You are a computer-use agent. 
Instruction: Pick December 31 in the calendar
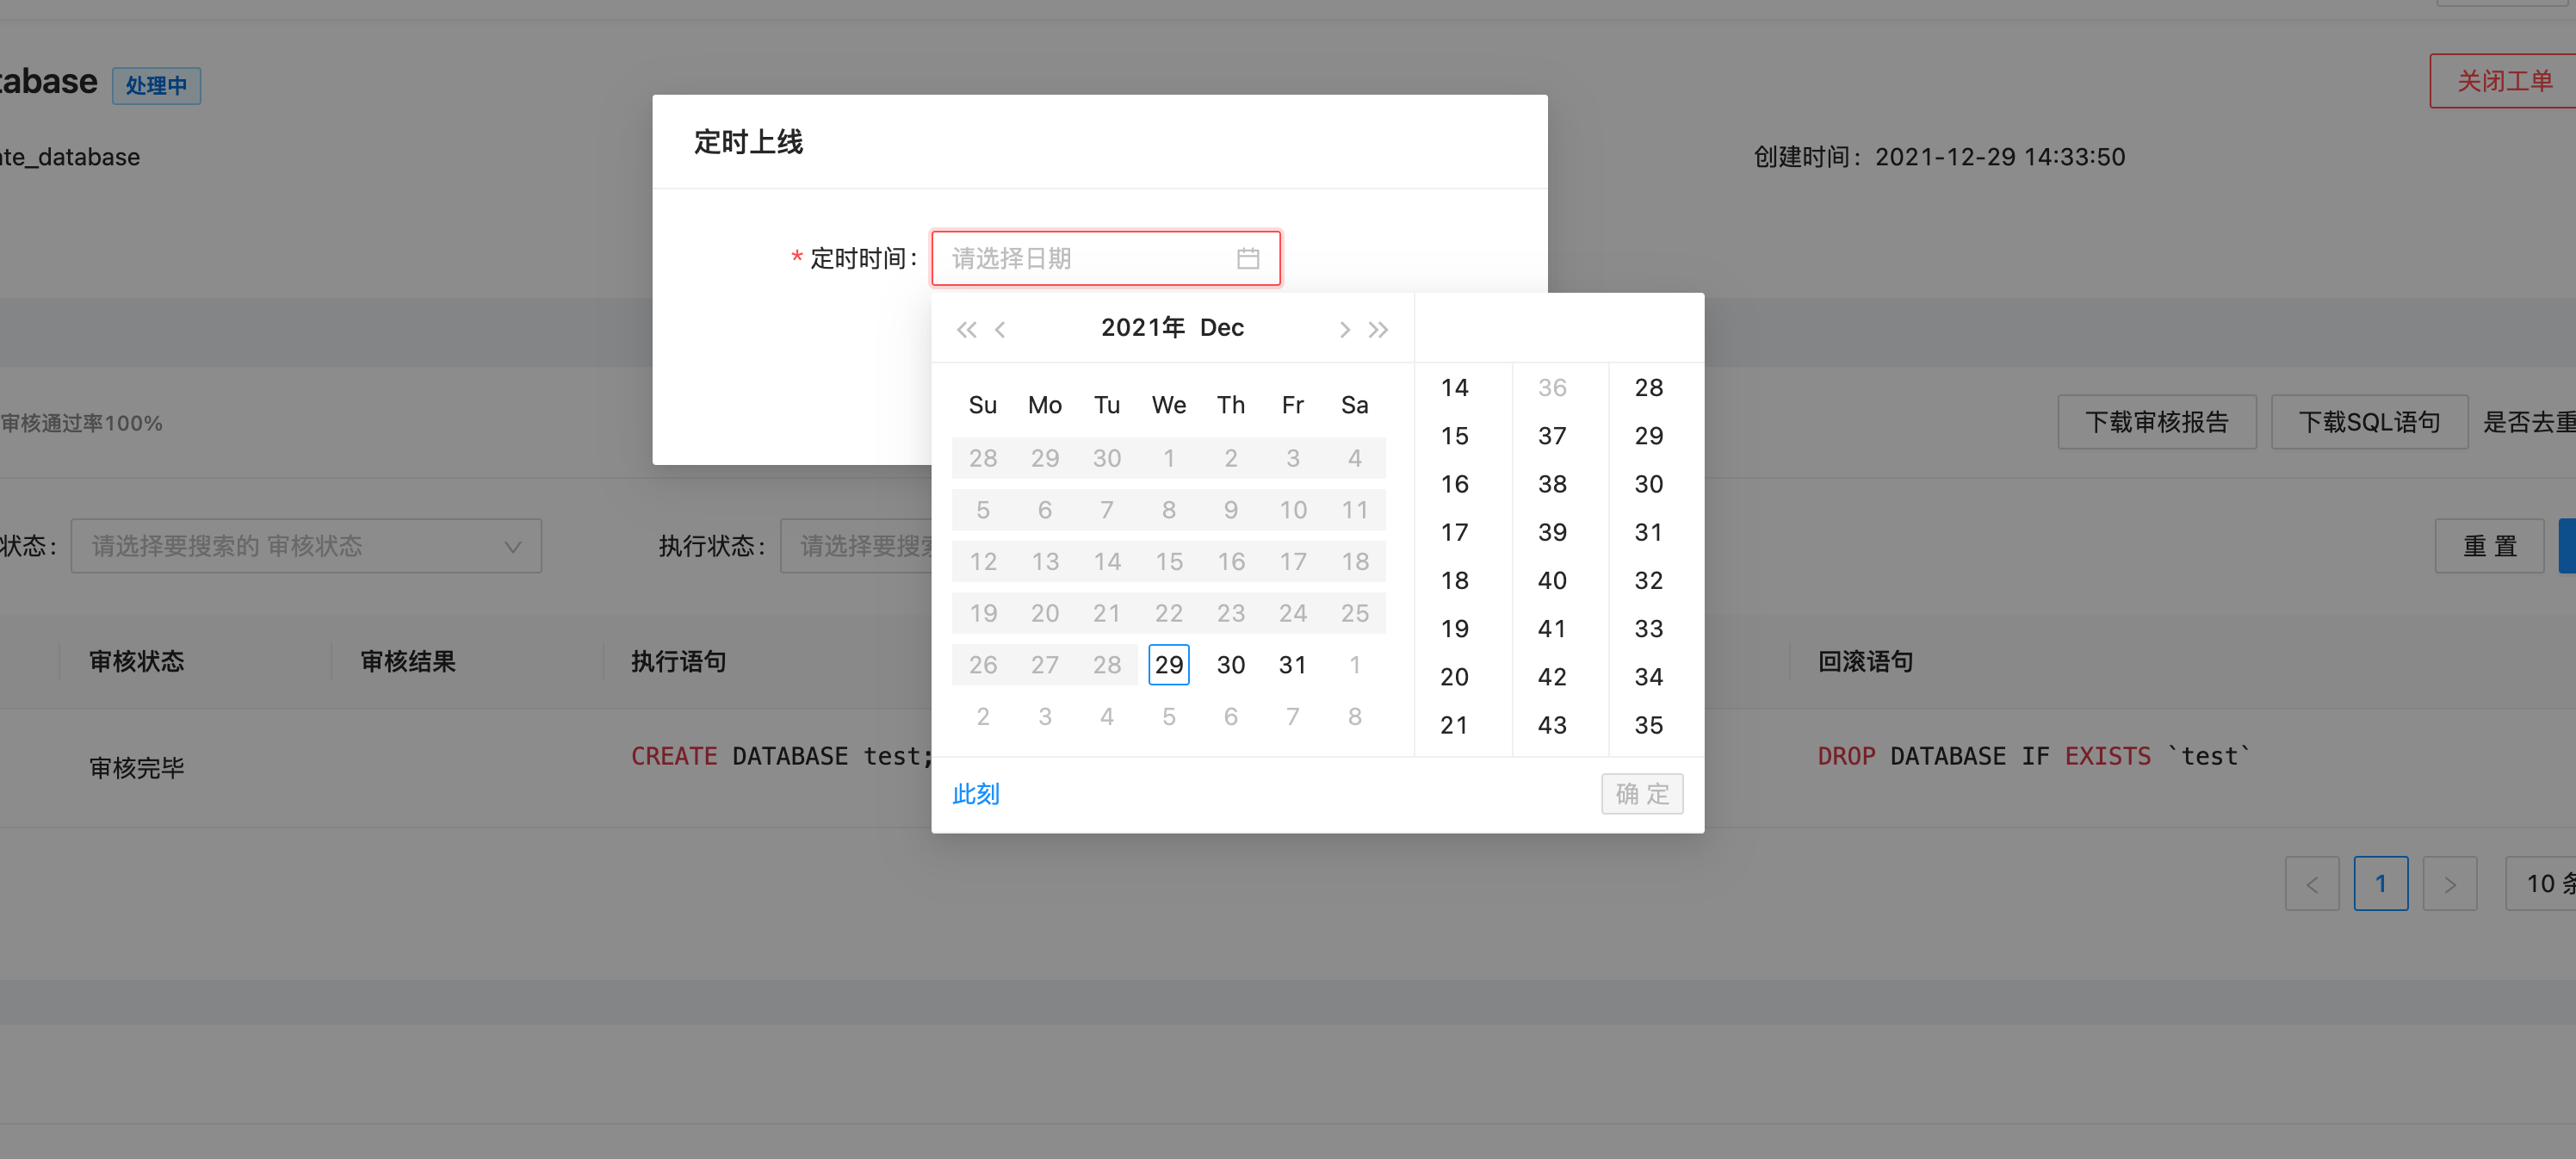click(1292, 664)
